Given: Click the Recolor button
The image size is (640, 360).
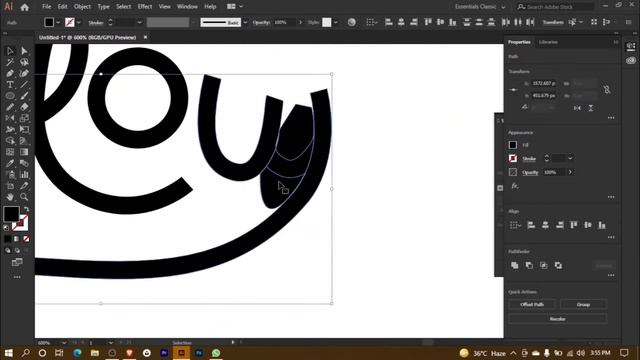Looking at the screenshot, I should (x=558, y=319).
